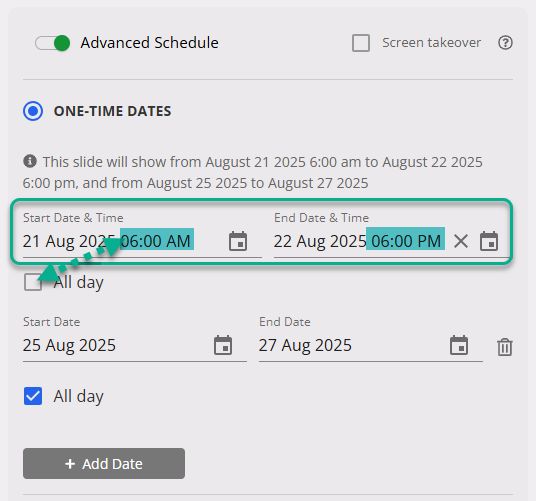
Task: Delete the 25–27 Aug date range
Action: point(505,347)
